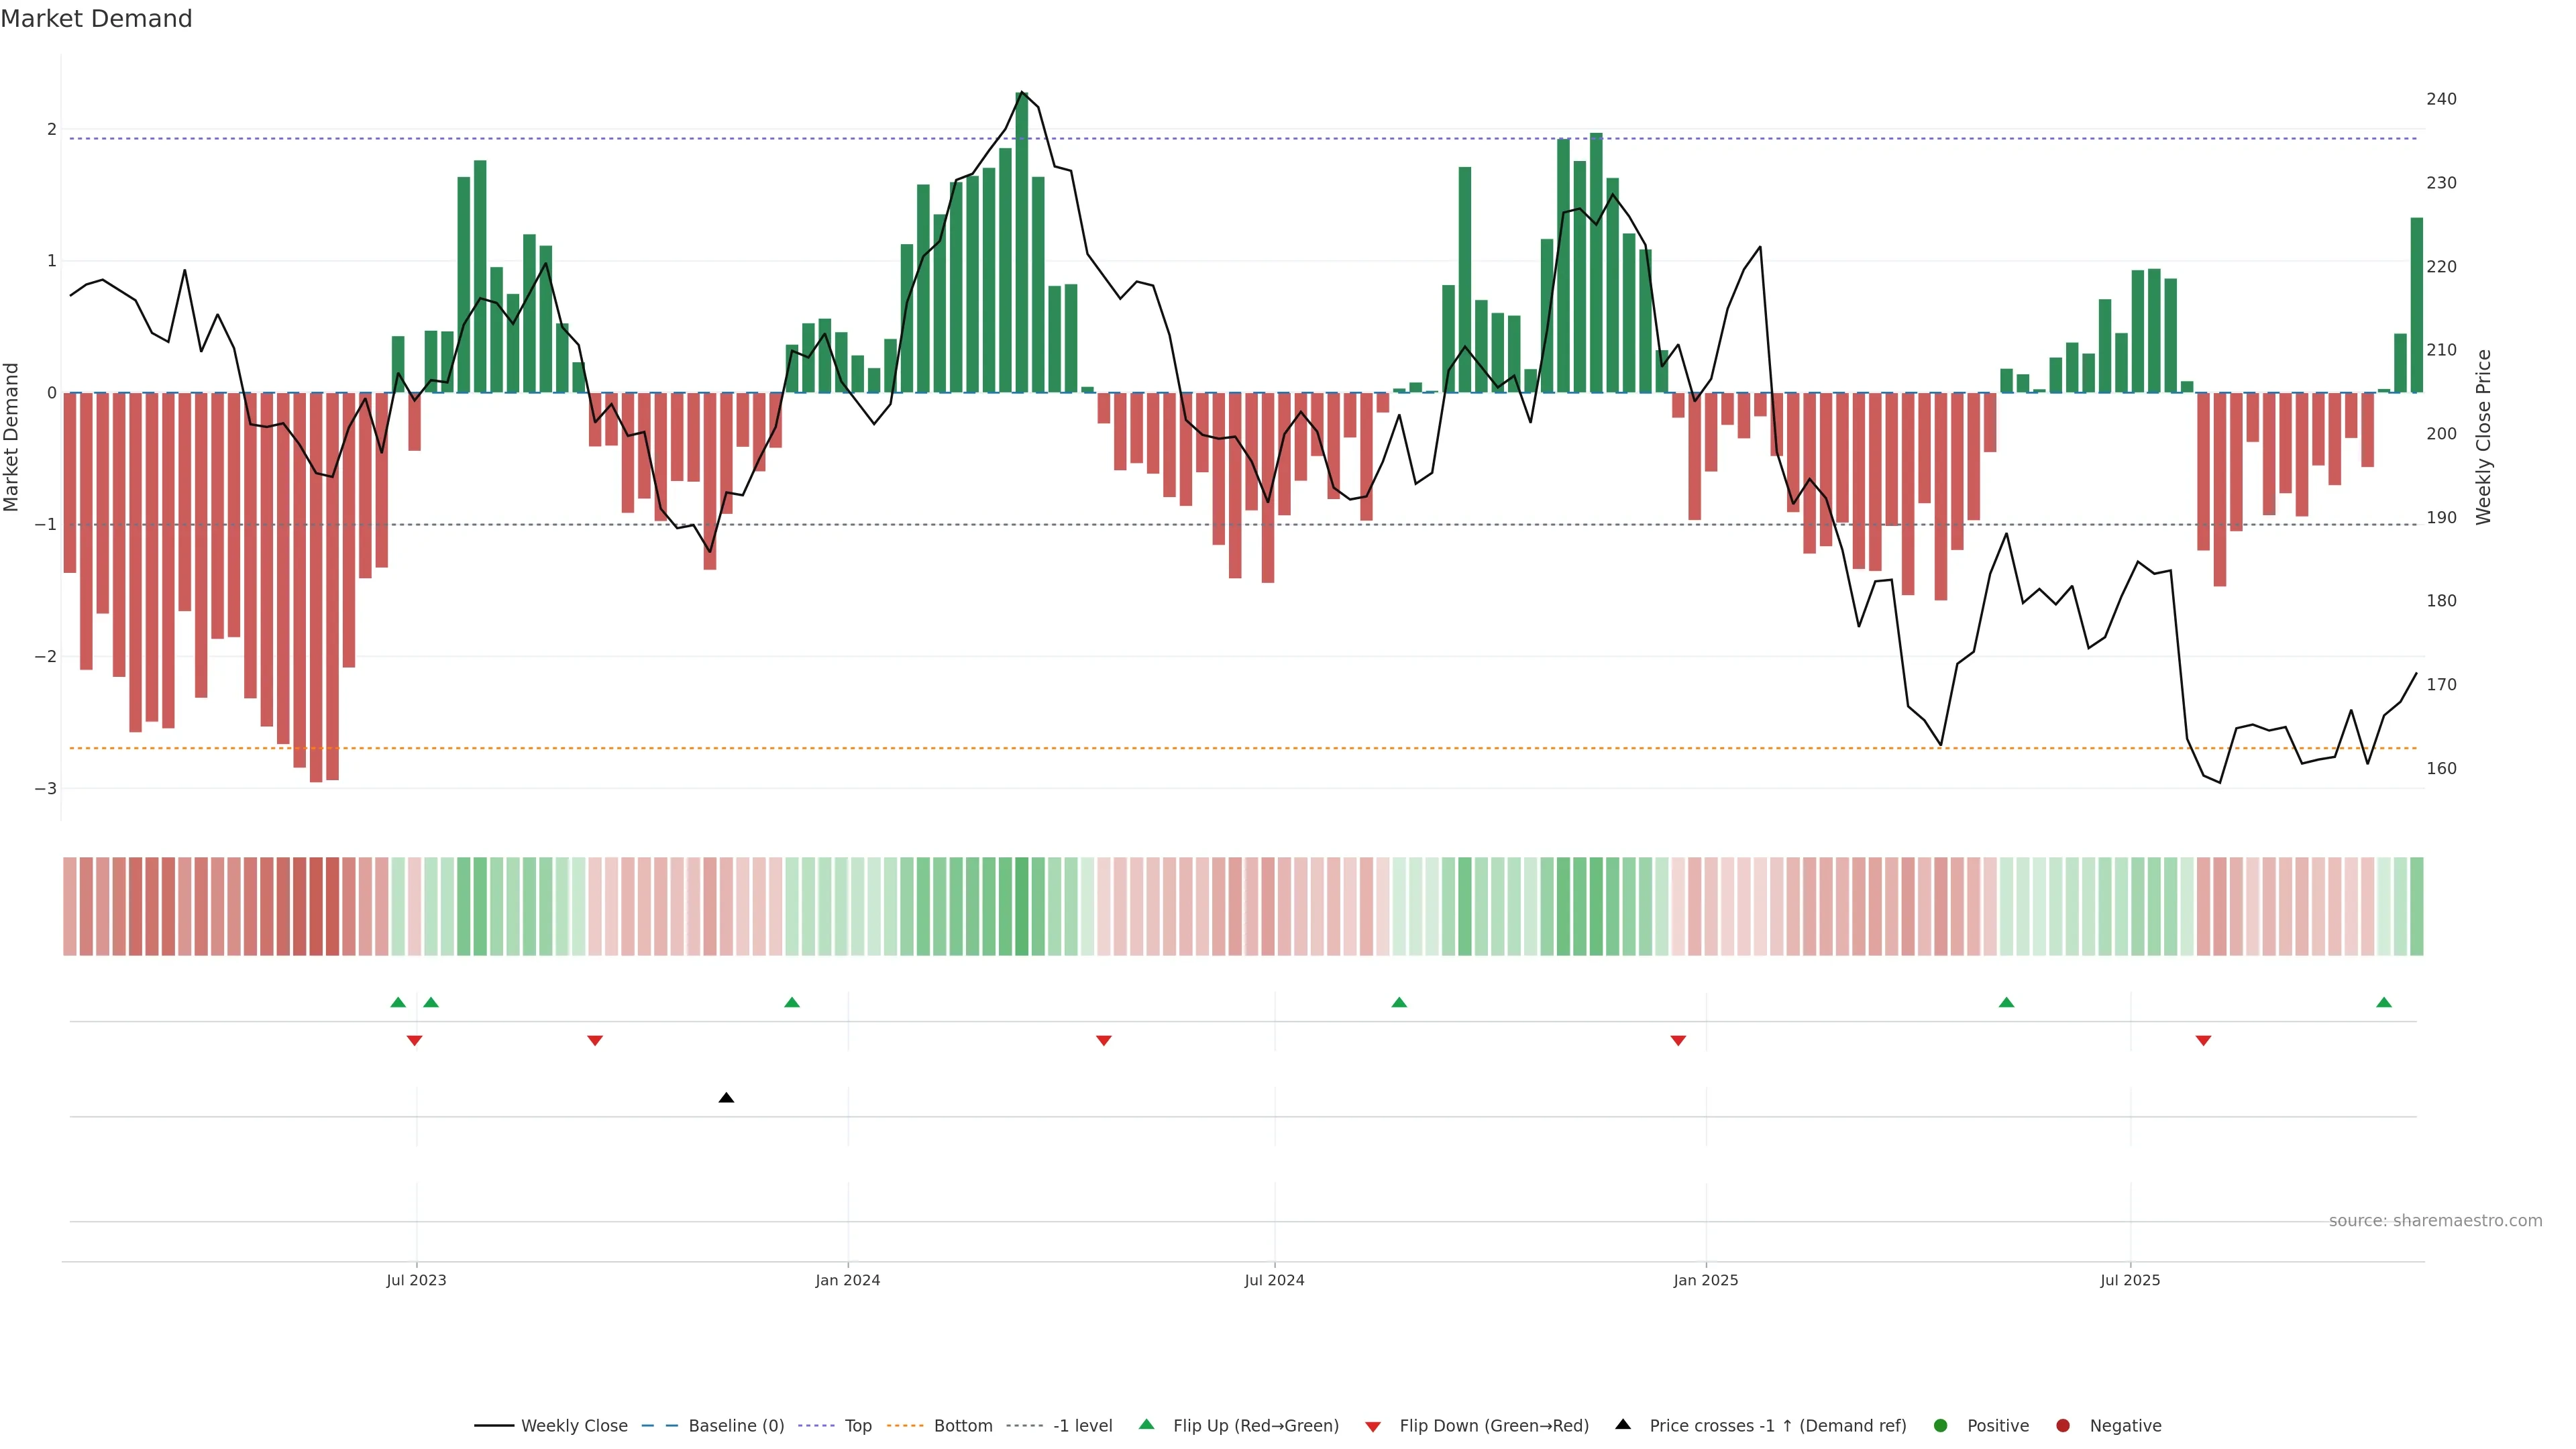Click green flip-up triangle between Jul 2024 and Jan 2025

coord(1399,1002)
